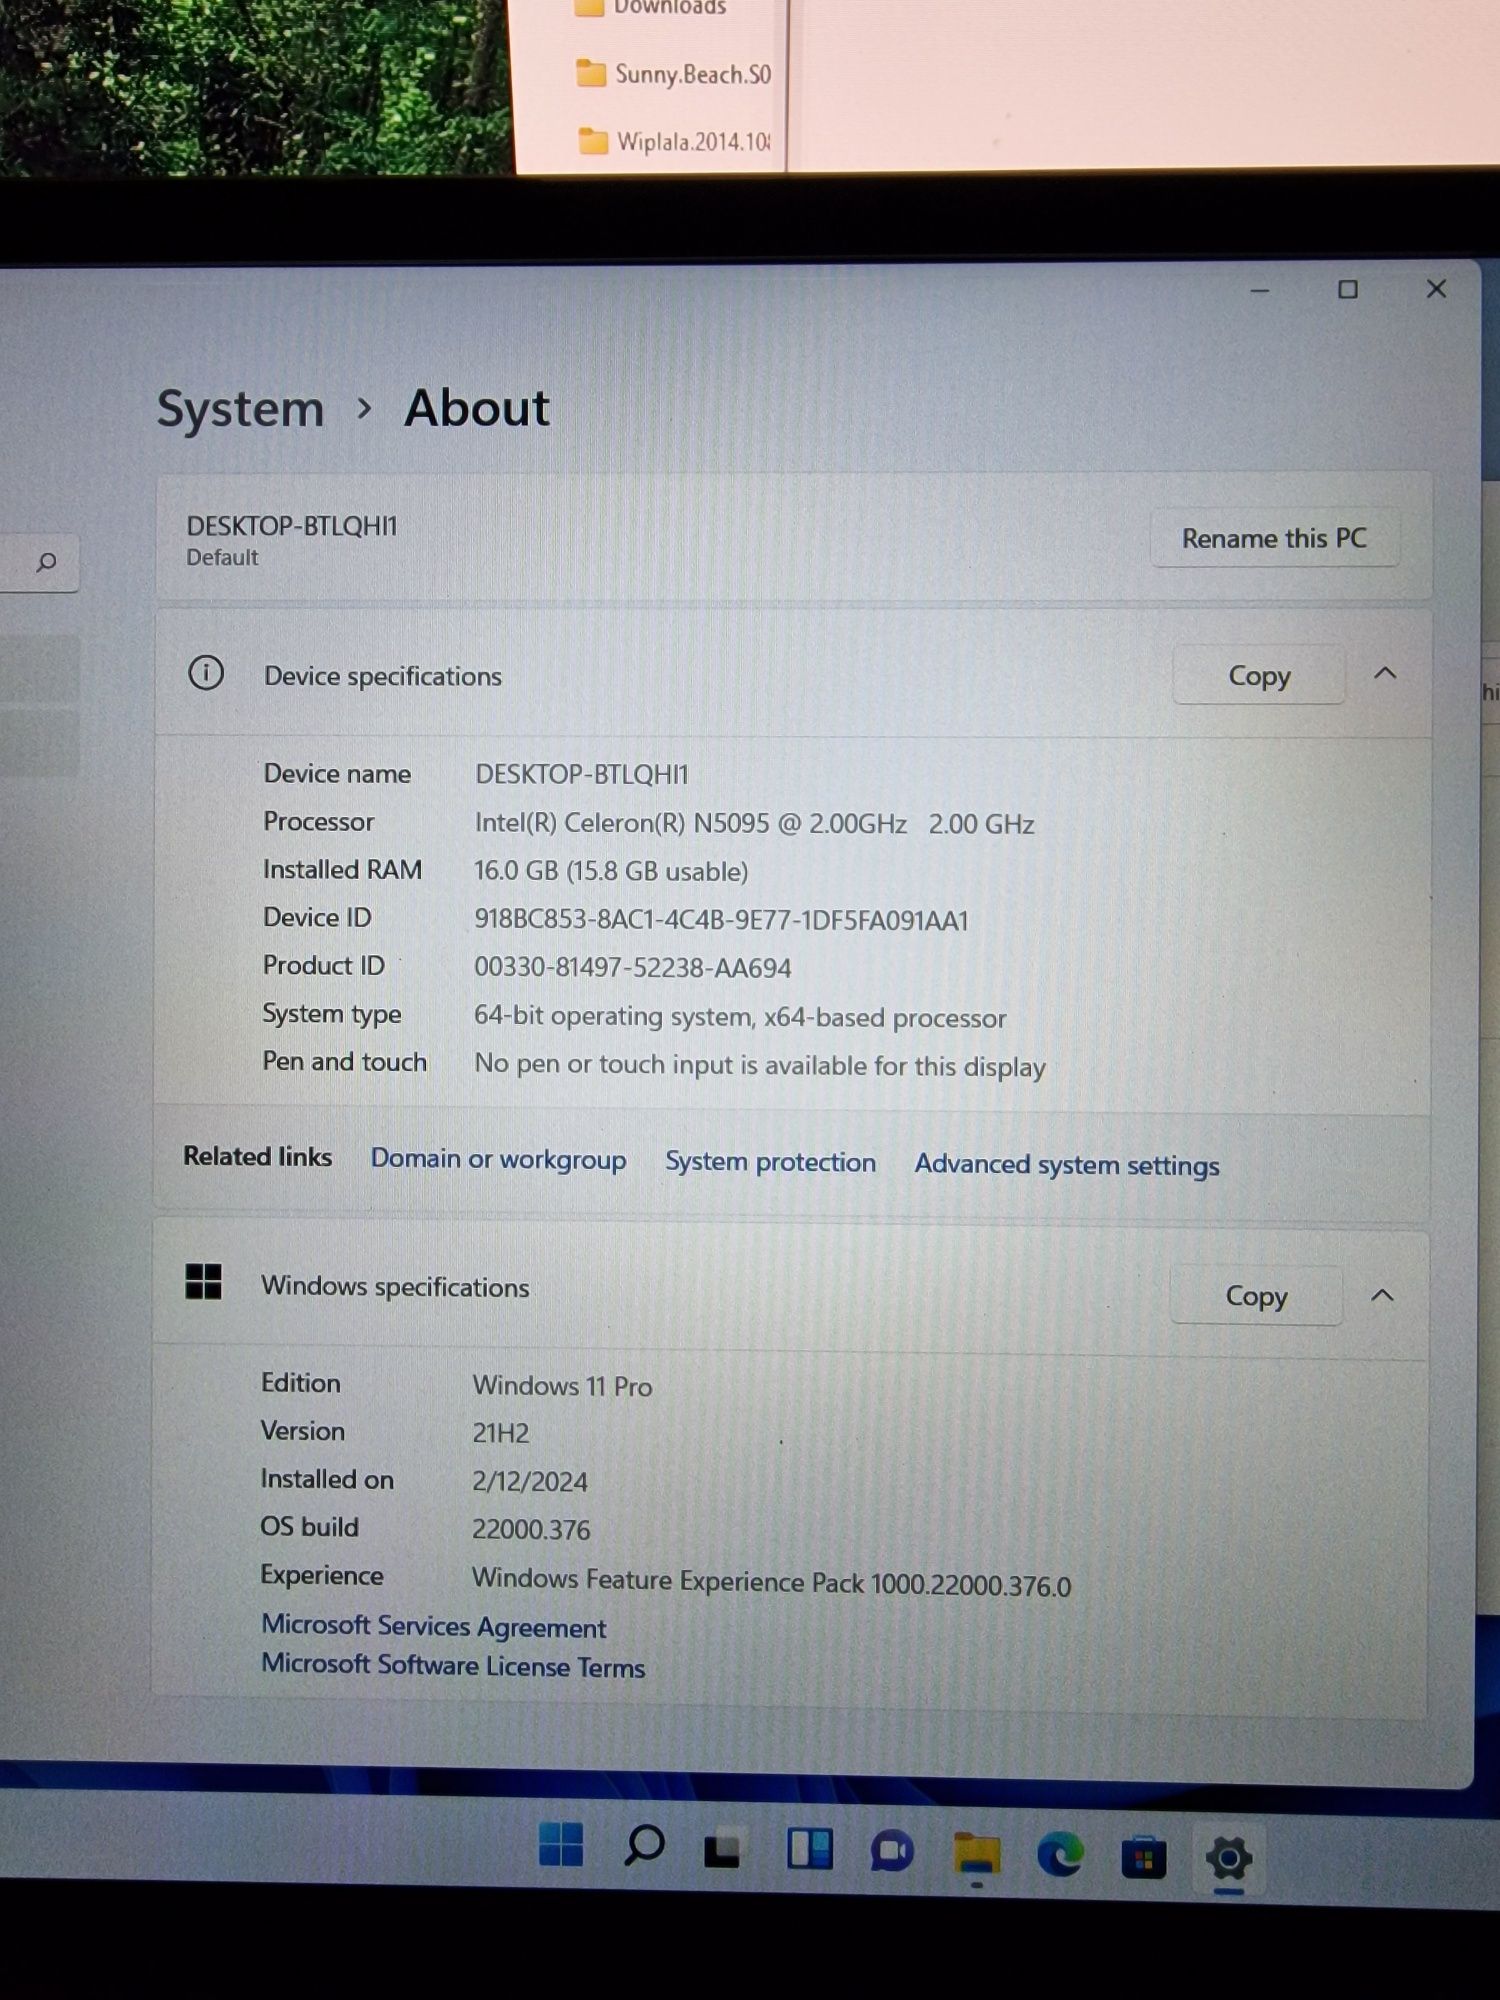Launch Teams Chat from the taskbar
The width and height of the screenshot is (1500, 2000).
click(x=892, y=1852)
